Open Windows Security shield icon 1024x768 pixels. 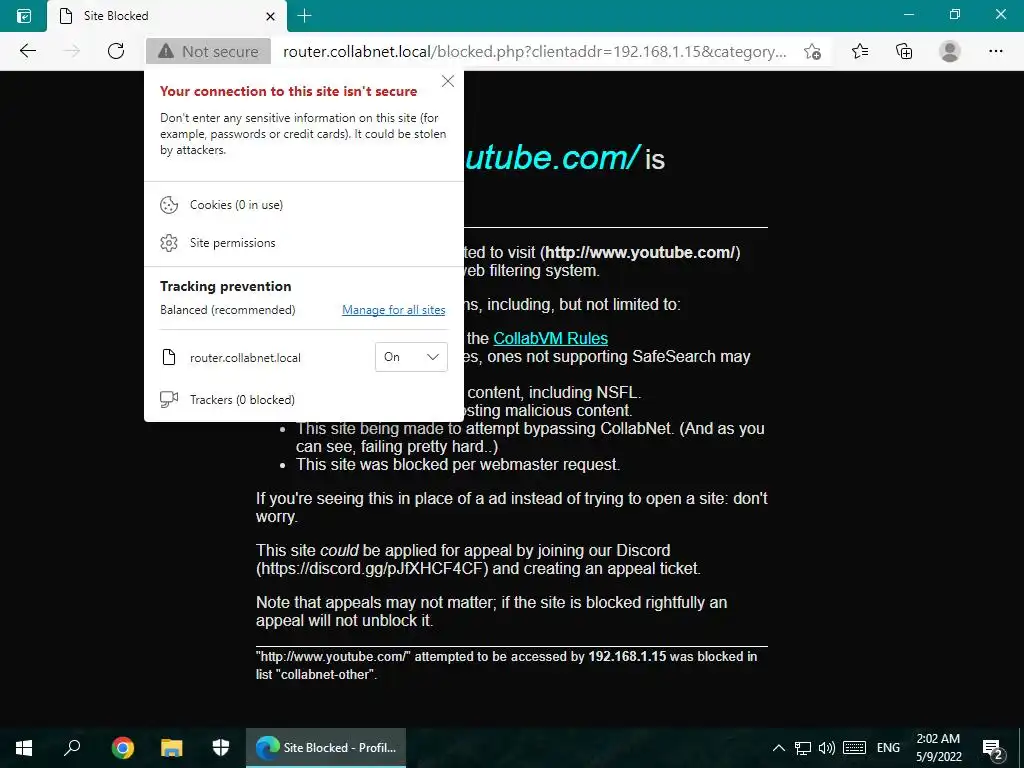pos(221,748)
